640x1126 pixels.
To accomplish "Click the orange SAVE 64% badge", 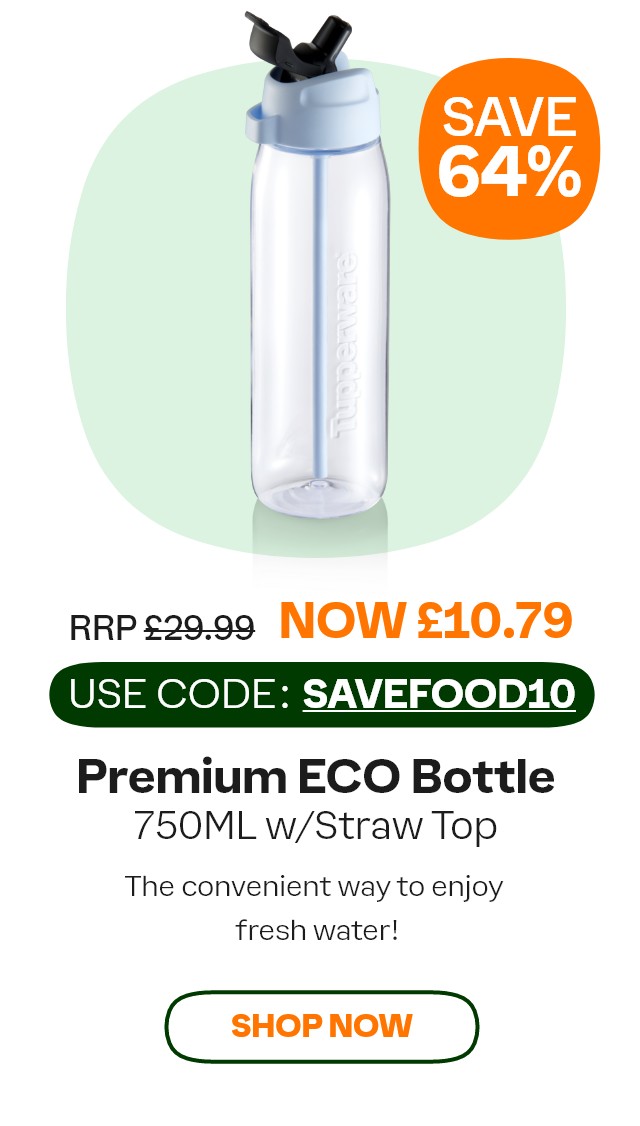I will click(x=509, y=148).
